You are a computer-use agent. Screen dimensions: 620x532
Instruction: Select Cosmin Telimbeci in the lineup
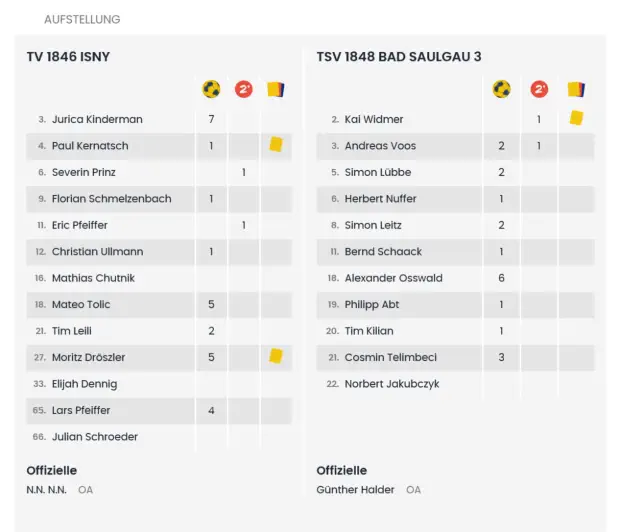pos(390,357)
